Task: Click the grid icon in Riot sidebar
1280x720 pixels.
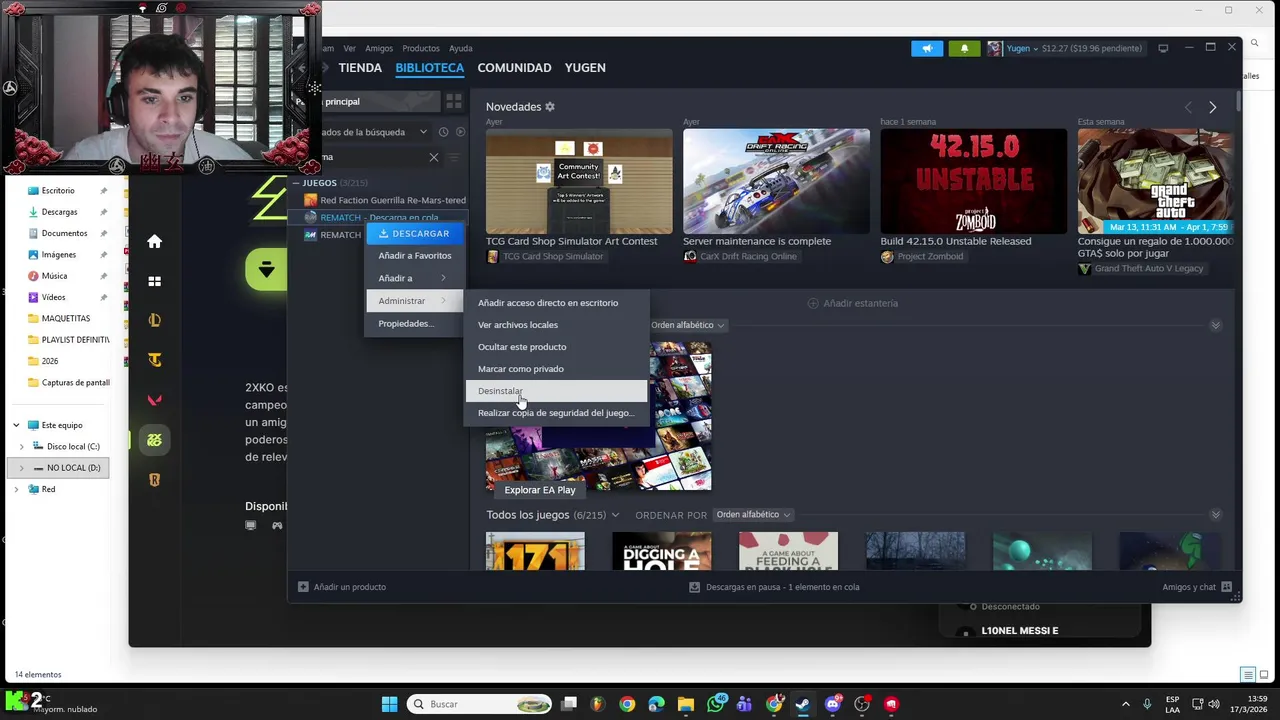Action: pyautogui.click(x=154, y=282)
